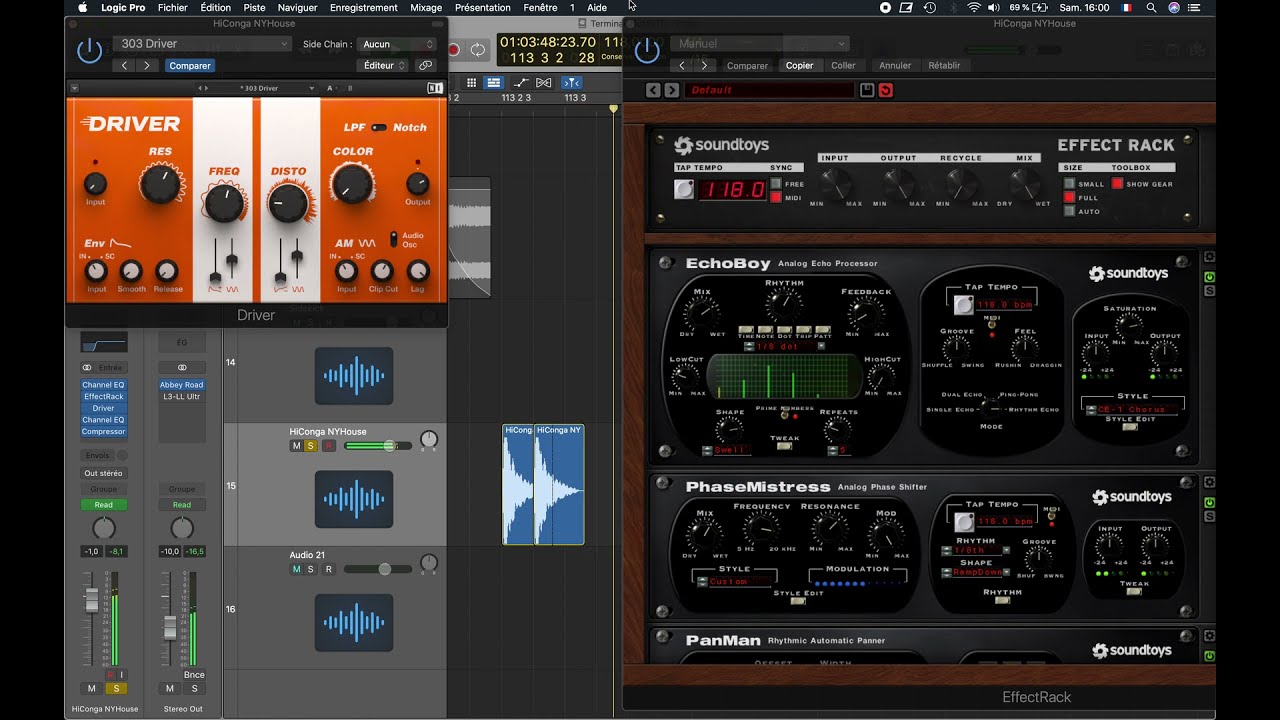
Task: Open the Éditeur view dropdown
Action: pos(383,65)
